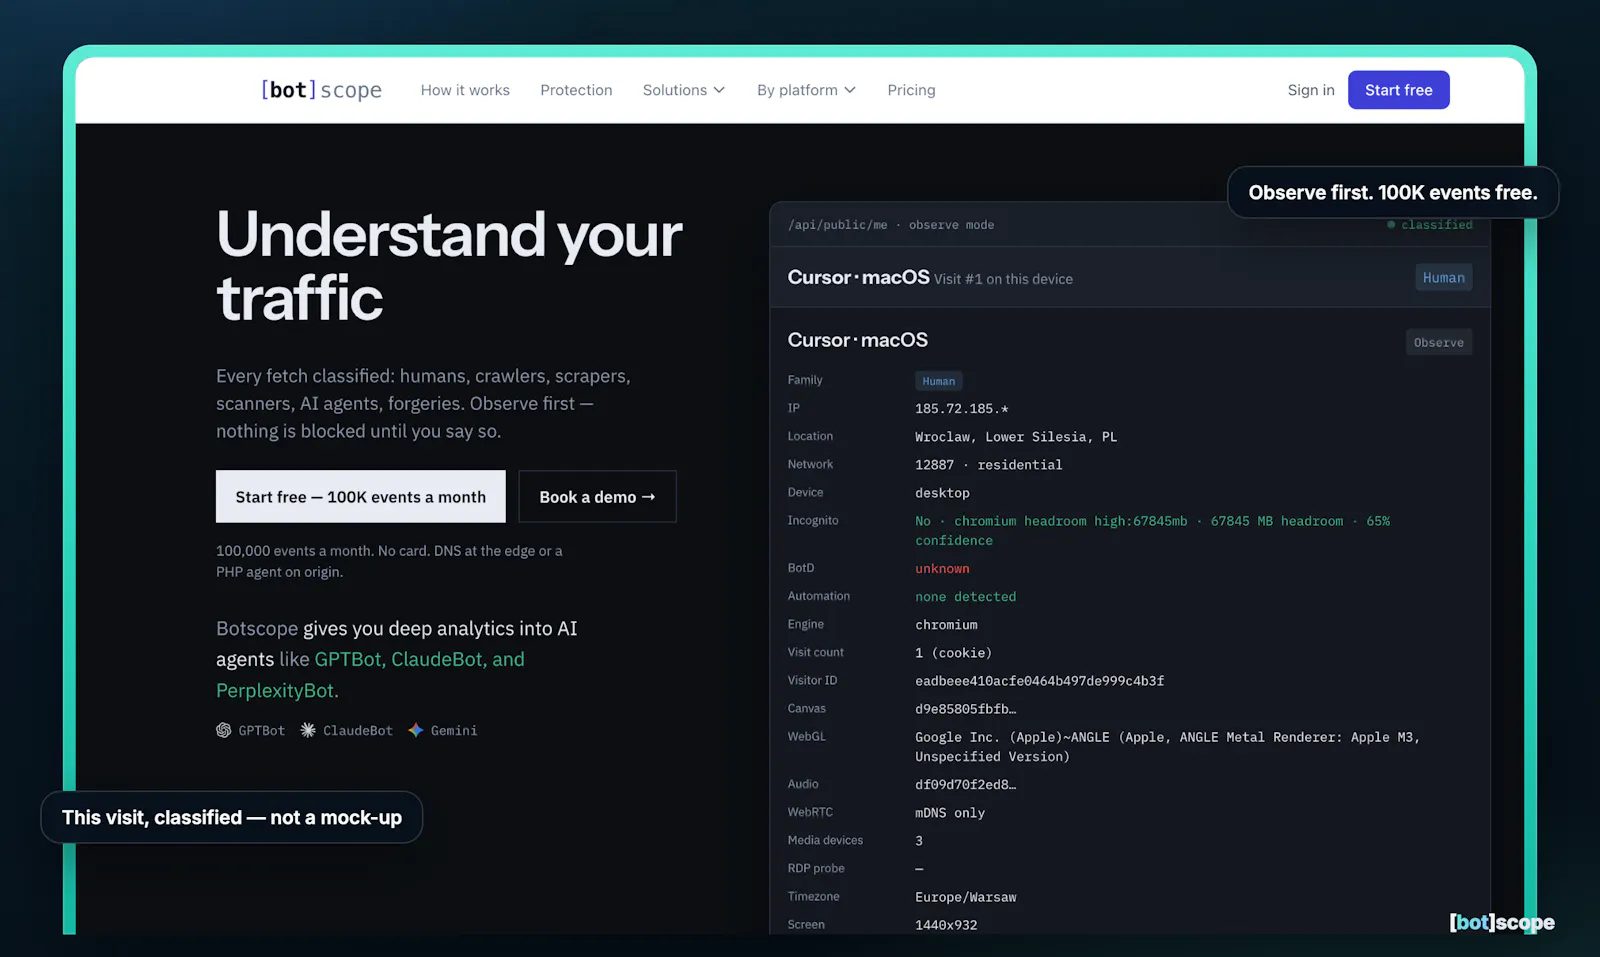
Task: Click the Device value desktop
Action: click(942, 493)
